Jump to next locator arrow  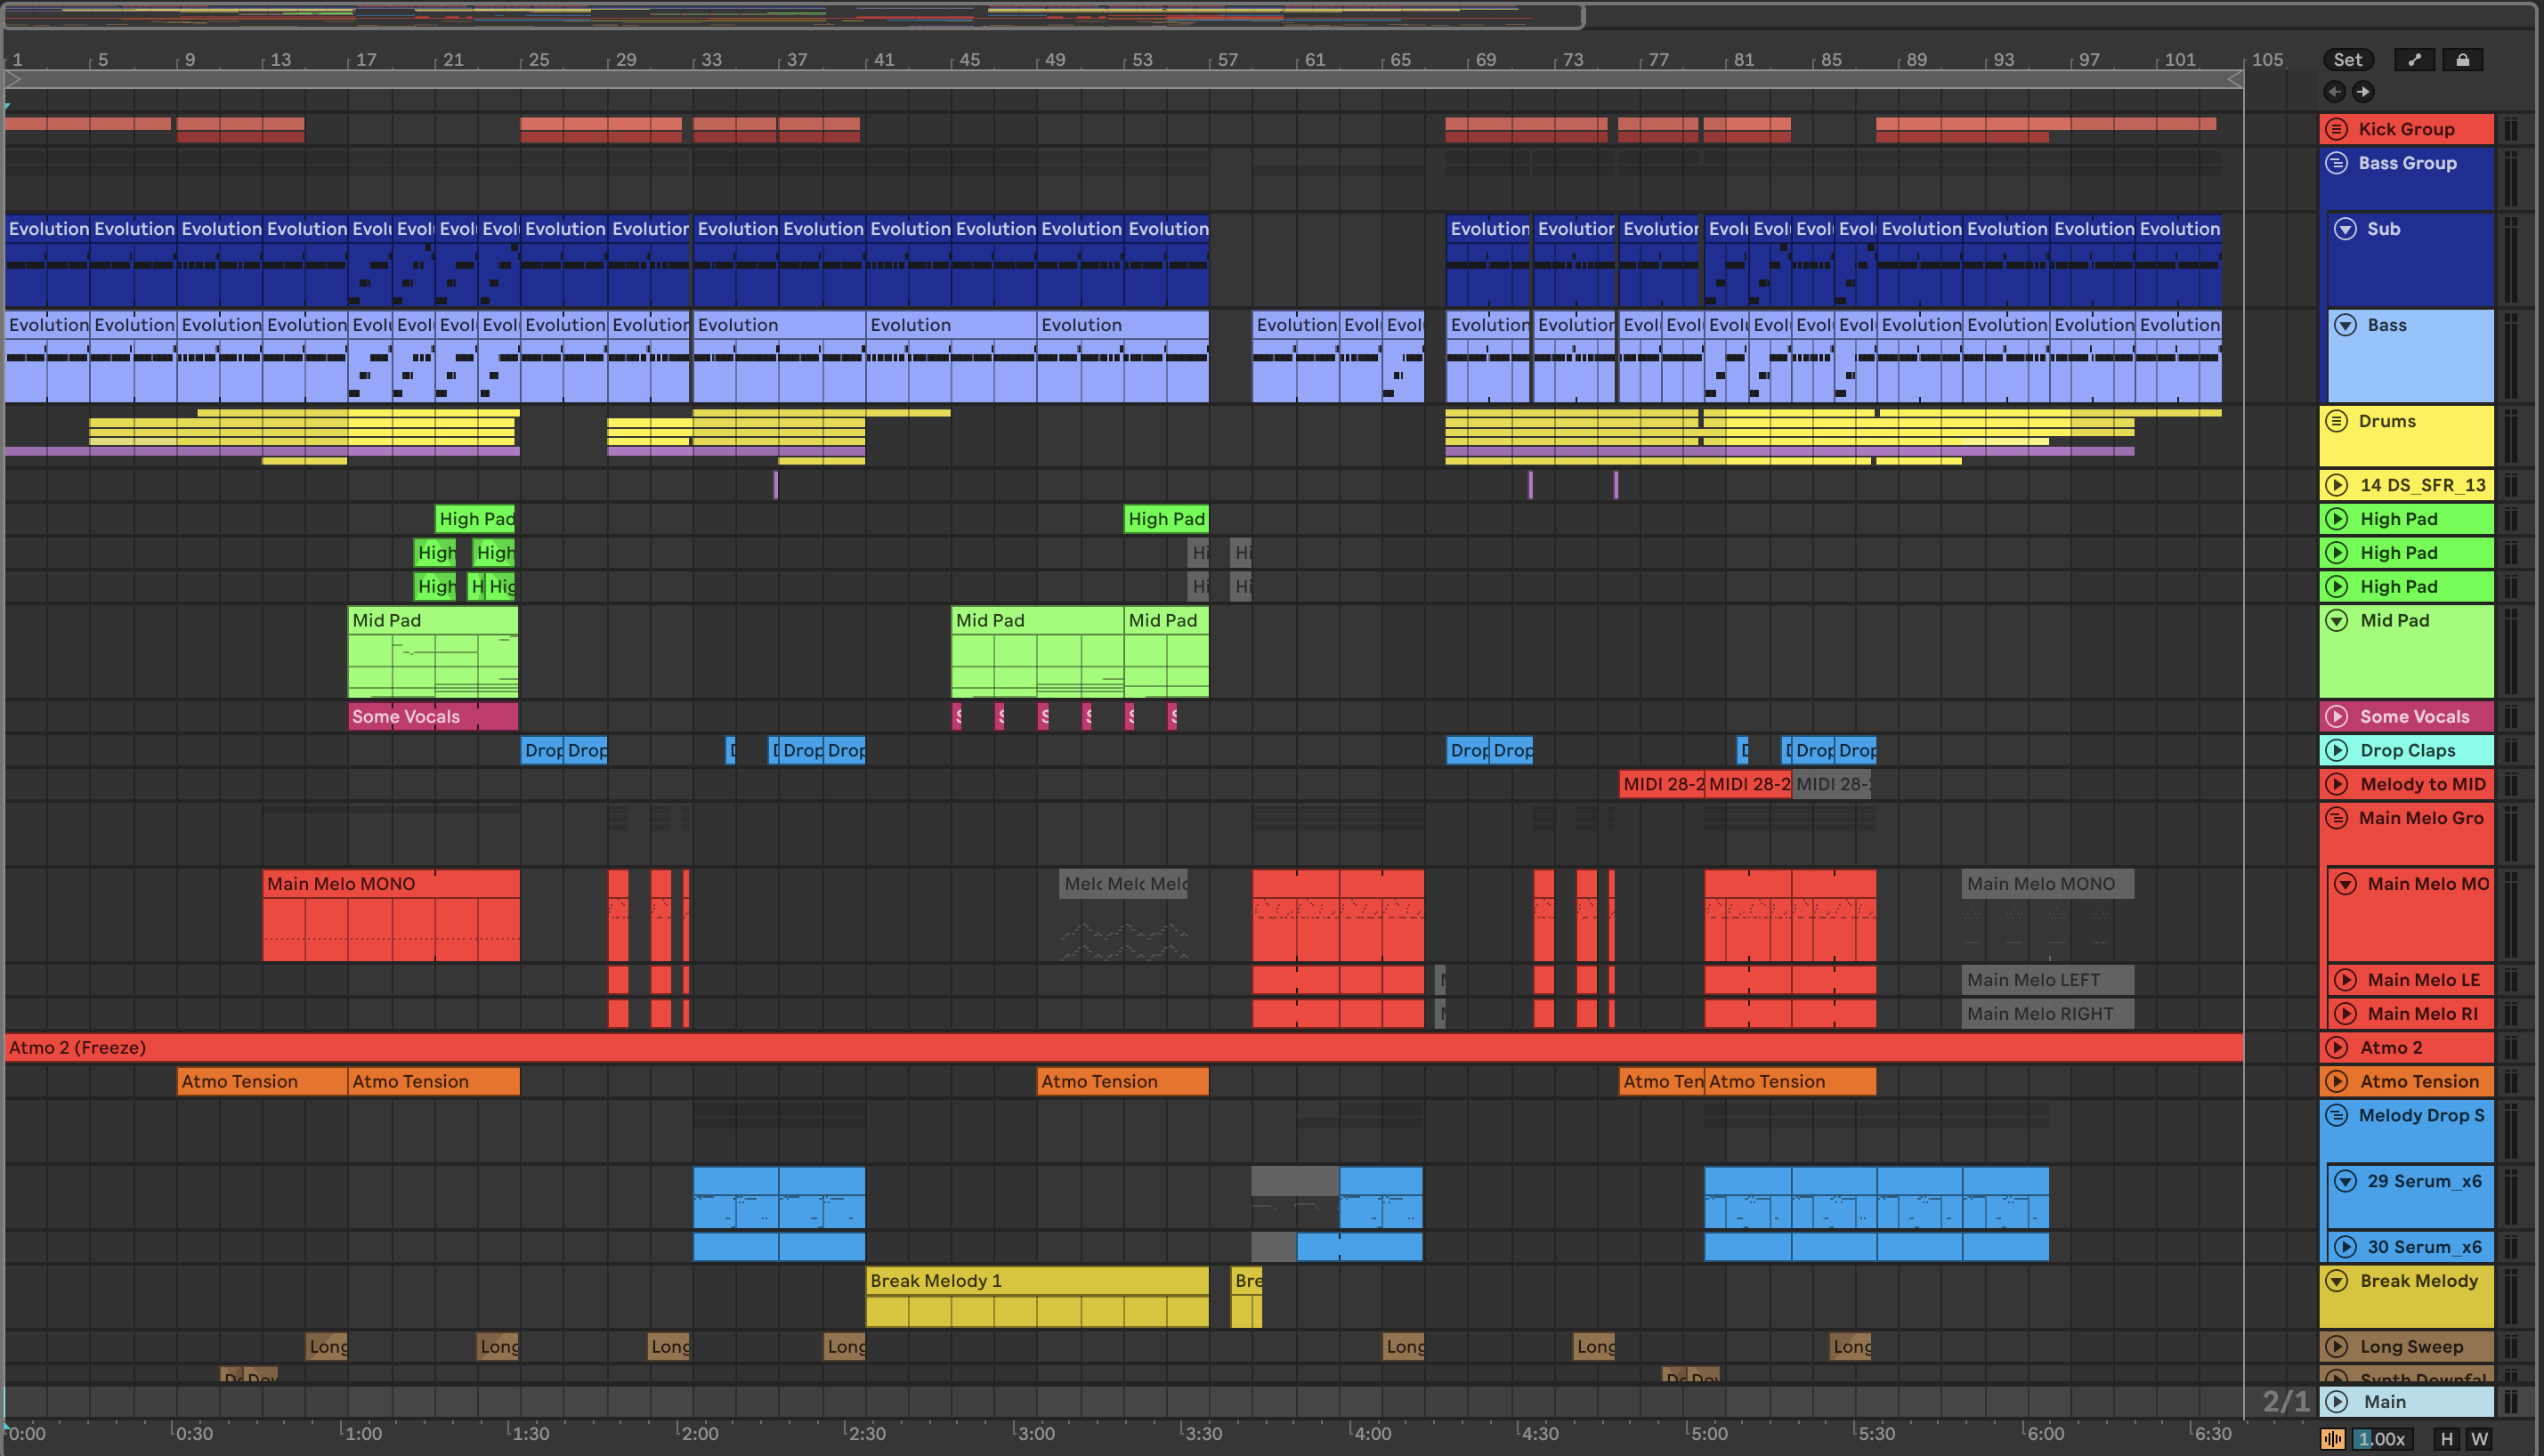2363,92
